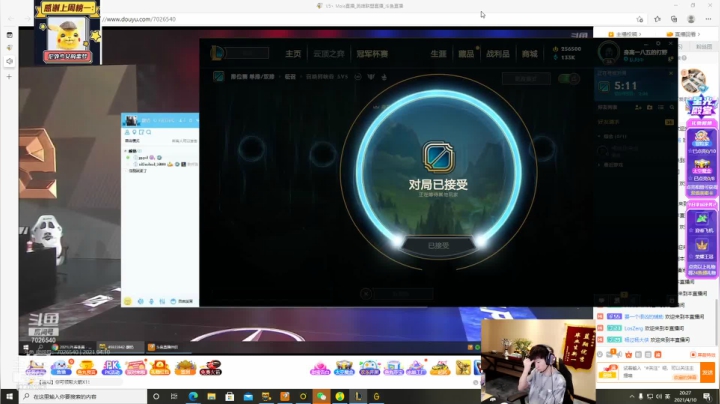Click the LosZerg username in chat
Image resolution: width=720 pixels, height=404 pixels.
pos(633,328)
